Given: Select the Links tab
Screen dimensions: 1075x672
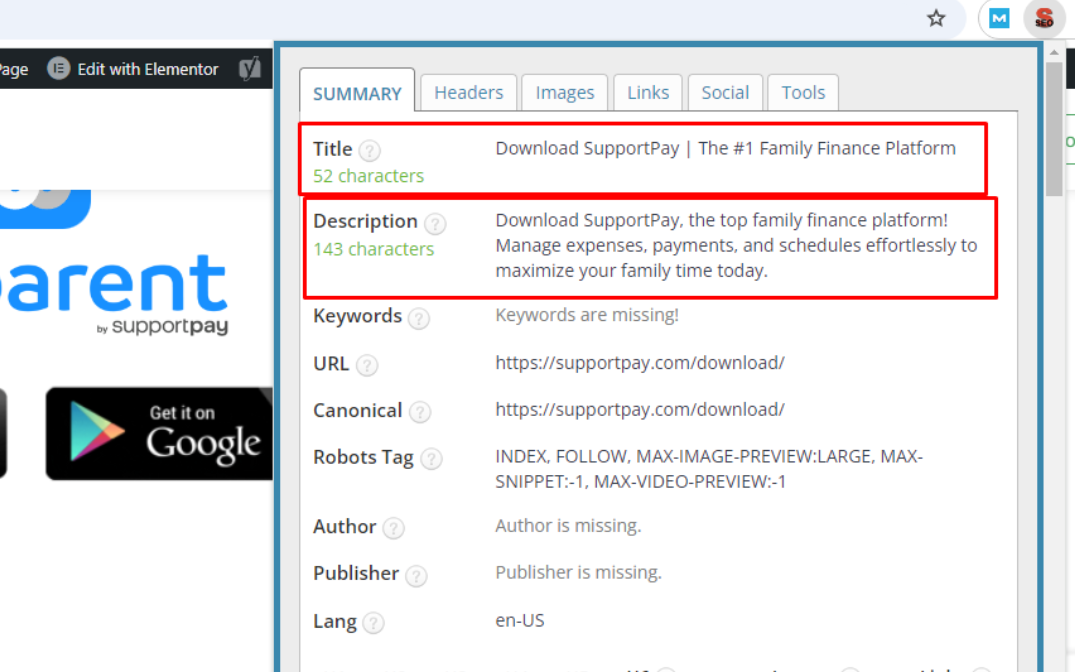Looking at the screenshot, I should 648,92.
